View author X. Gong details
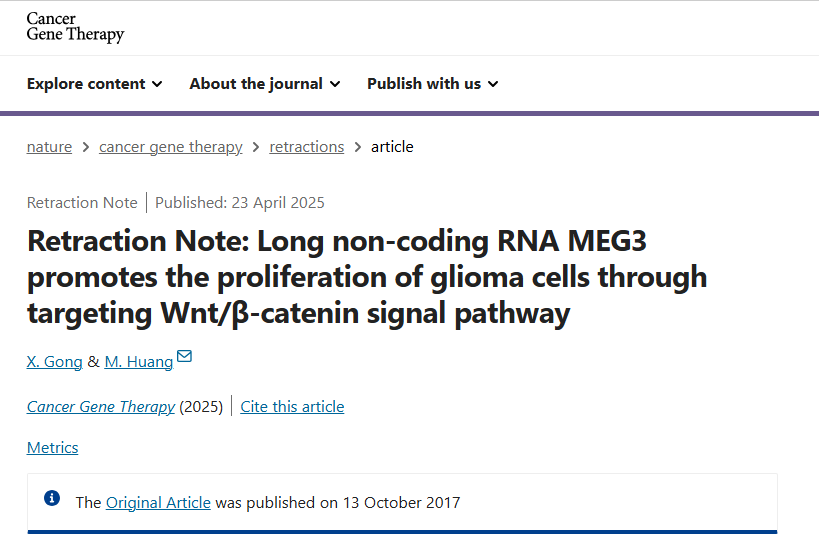Viewport: 819px width, 557px height. pyautogui.click(x=54, y=362)
